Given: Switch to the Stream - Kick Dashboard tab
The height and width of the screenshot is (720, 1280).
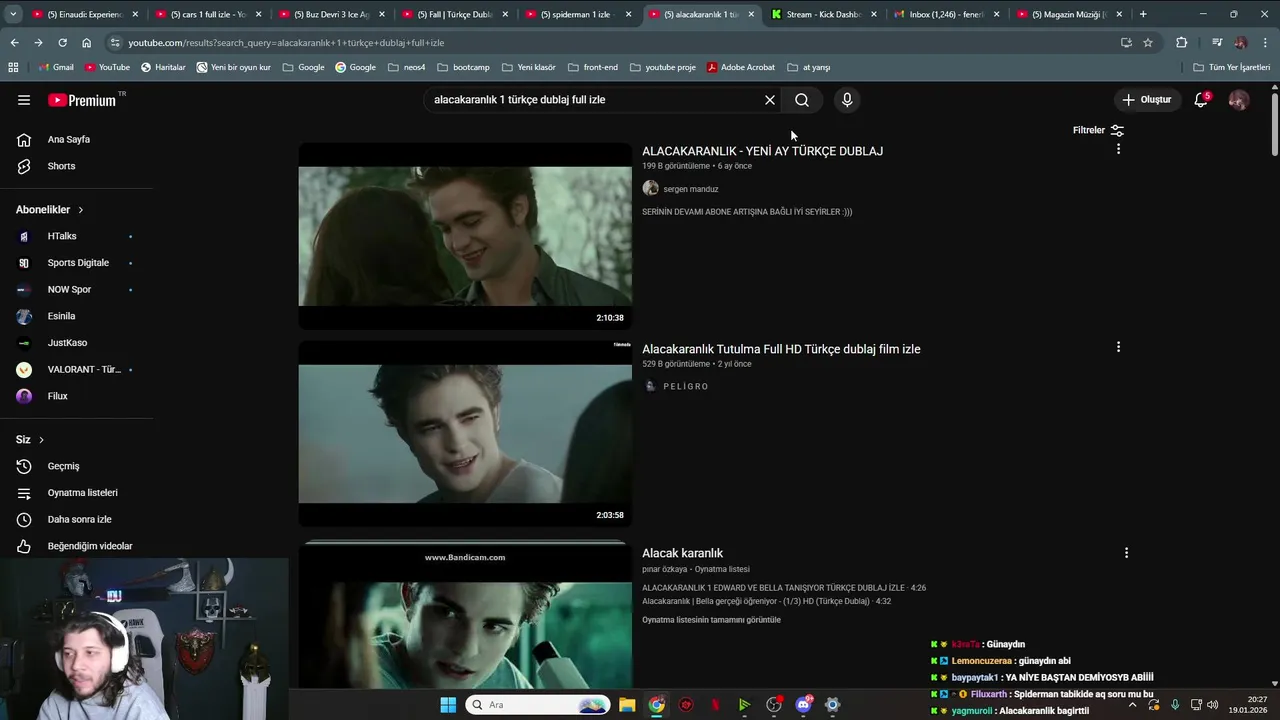Looking at the screenshot, I should (x=825, y=14).
